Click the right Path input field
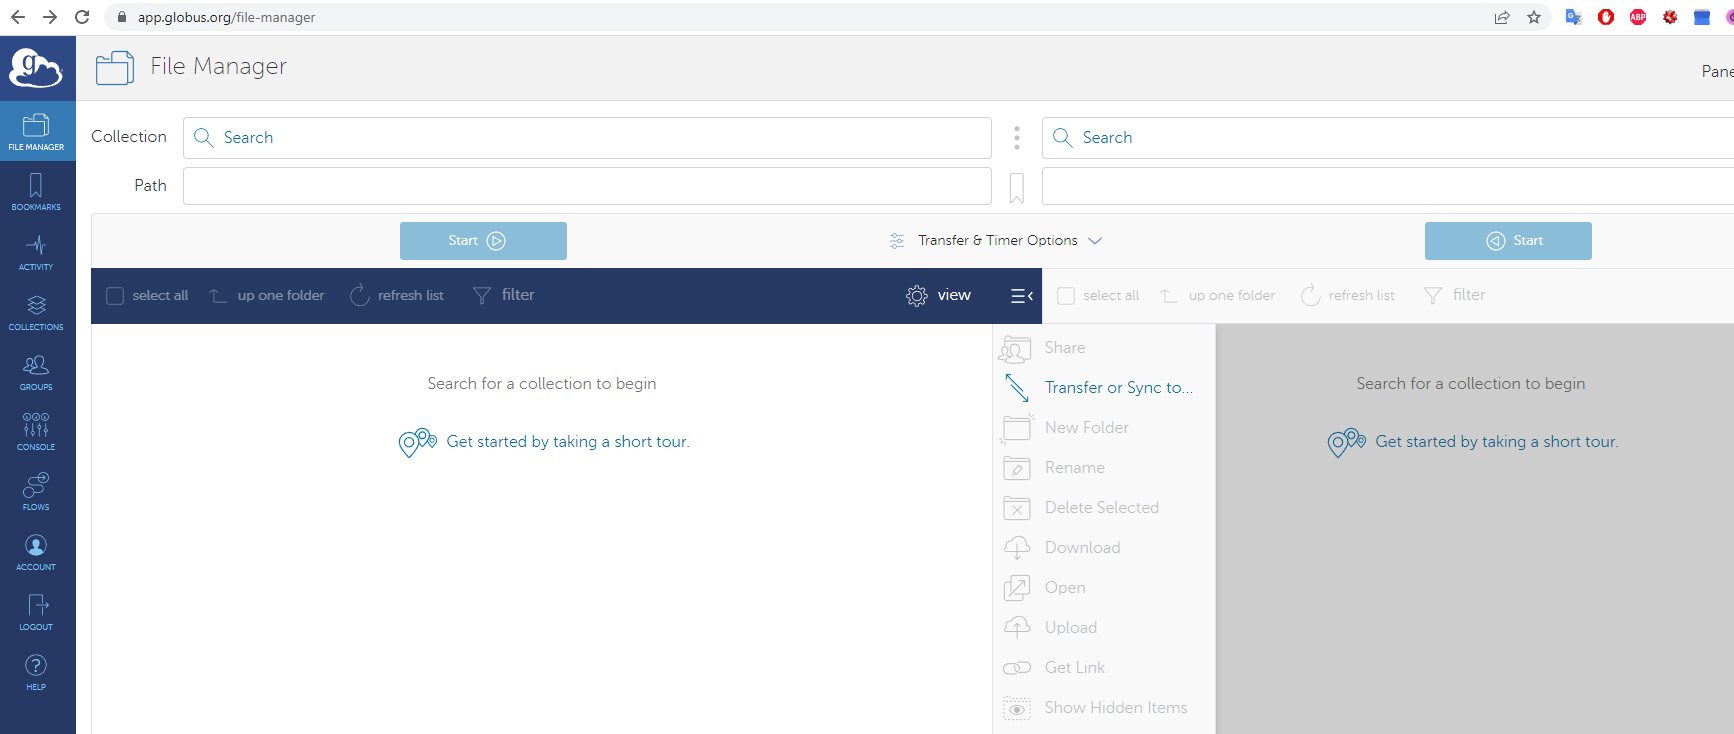 1388,186
